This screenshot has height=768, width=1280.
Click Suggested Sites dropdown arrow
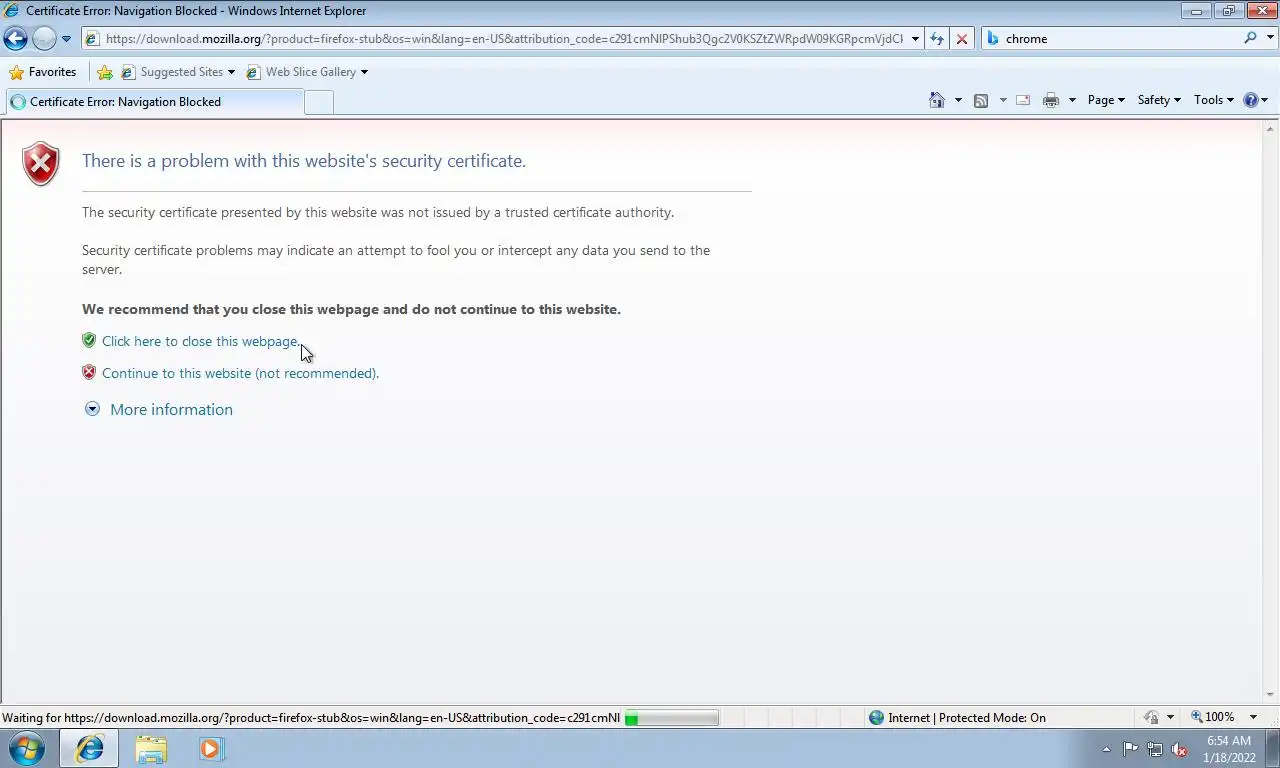point(231,72)
